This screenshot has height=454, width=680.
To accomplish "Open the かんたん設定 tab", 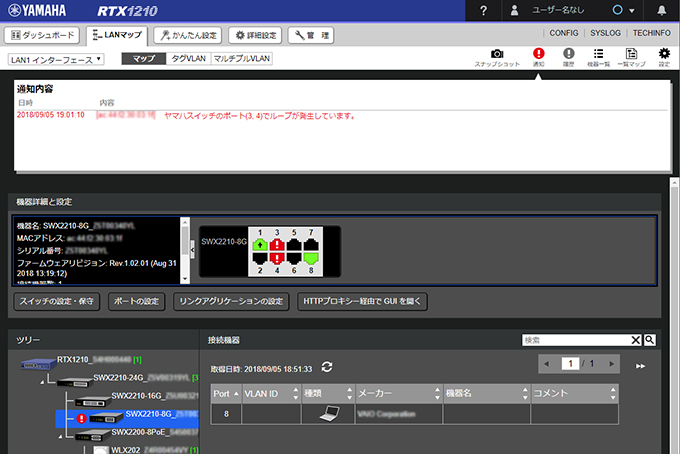I will pos(188,35).
